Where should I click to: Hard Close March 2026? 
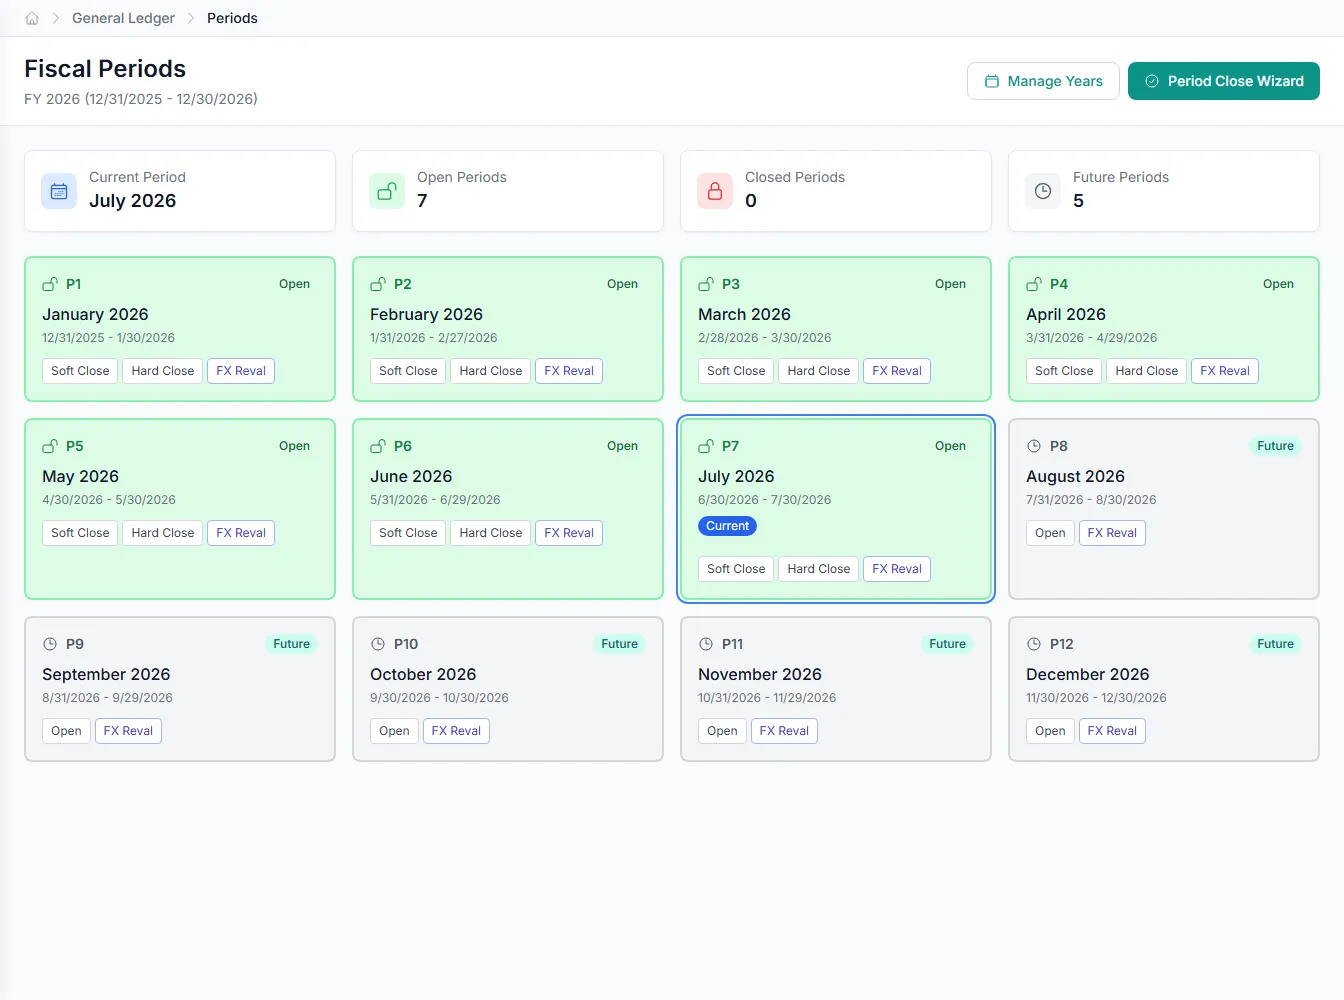pos(819,371)
